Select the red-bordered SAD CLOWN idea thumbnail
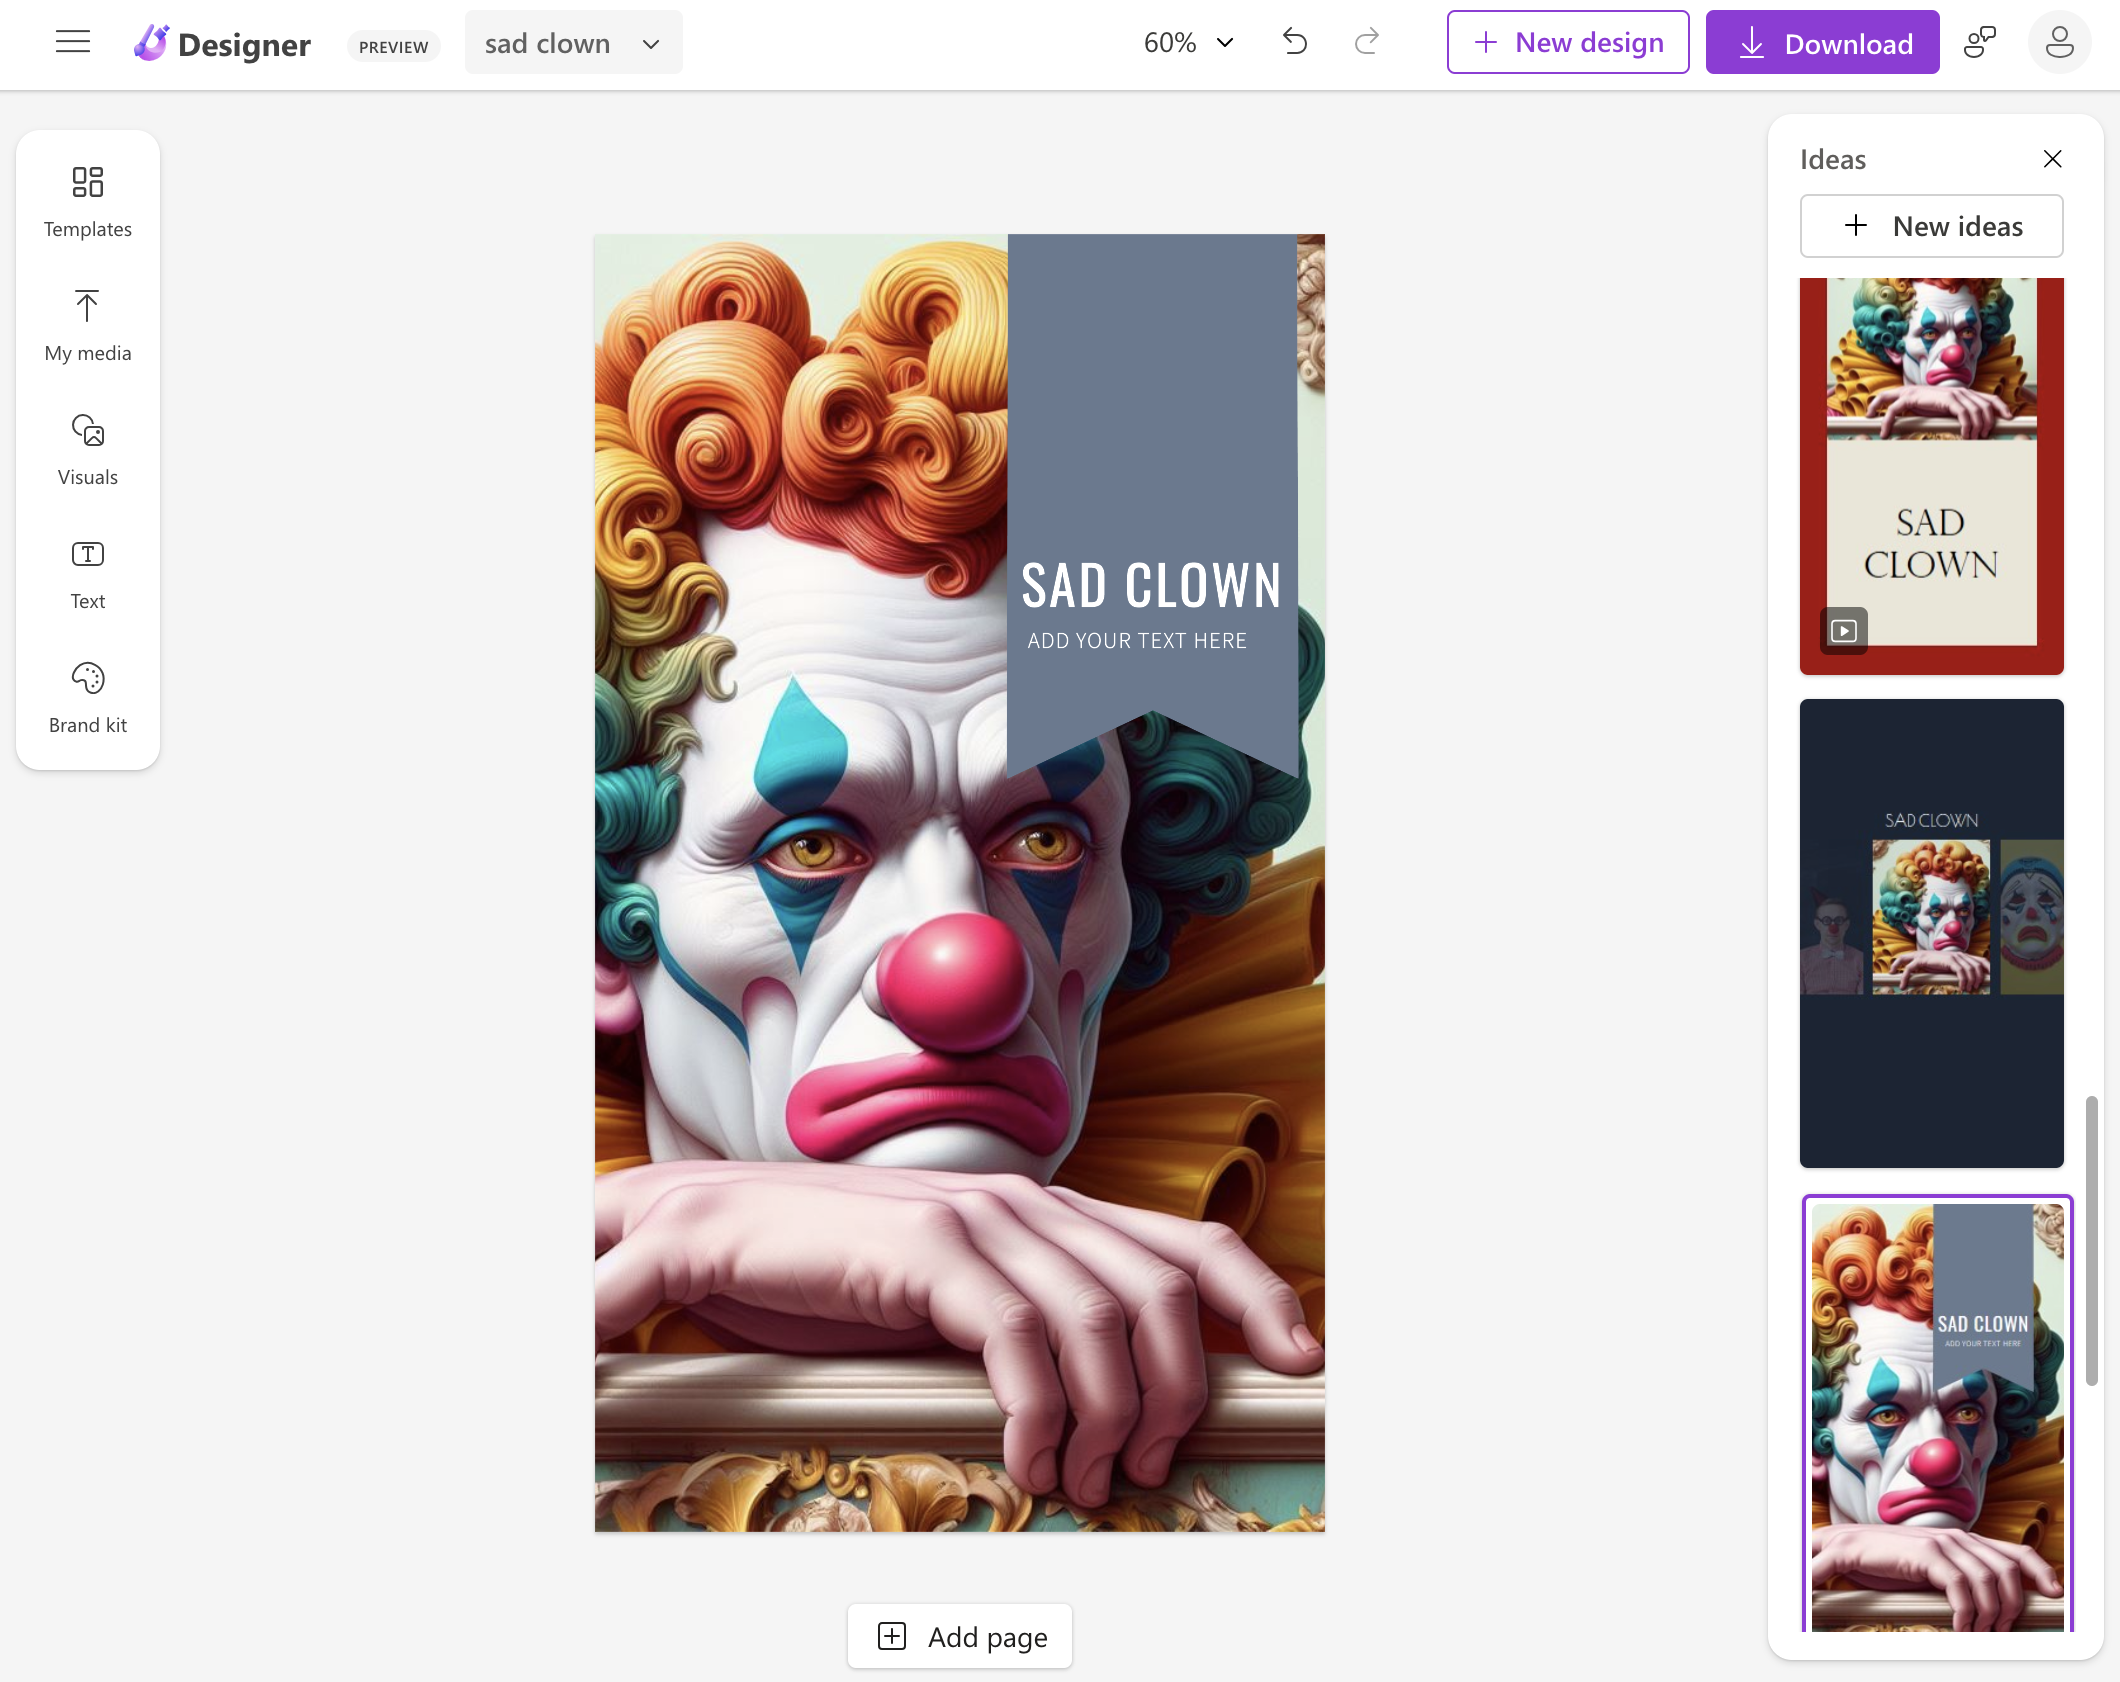2120x1682 pixels. point(1931,476)
